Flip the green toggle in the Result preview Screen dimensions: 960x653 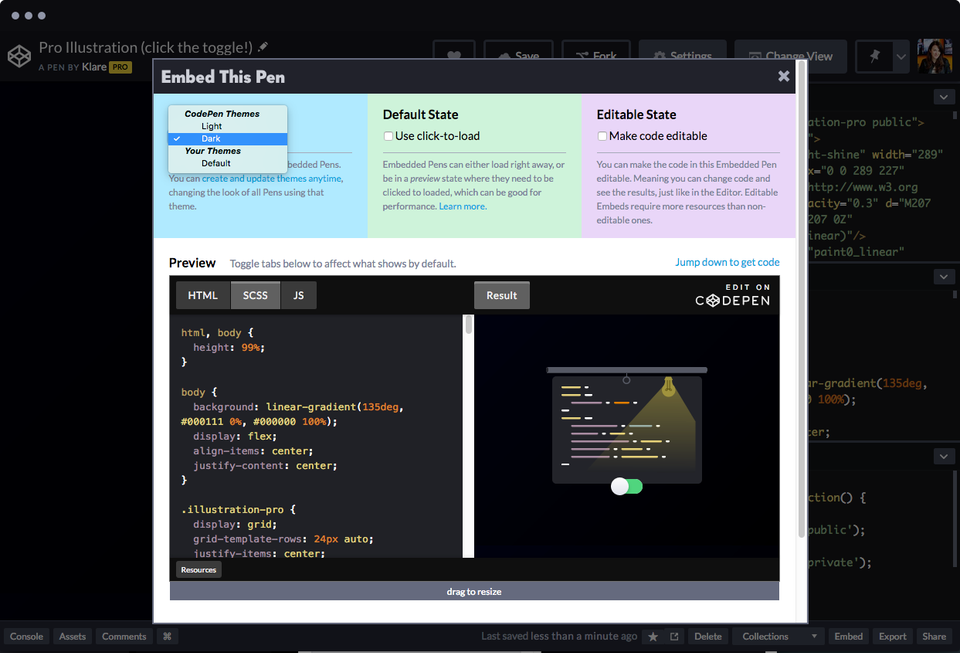coord(627,486)
